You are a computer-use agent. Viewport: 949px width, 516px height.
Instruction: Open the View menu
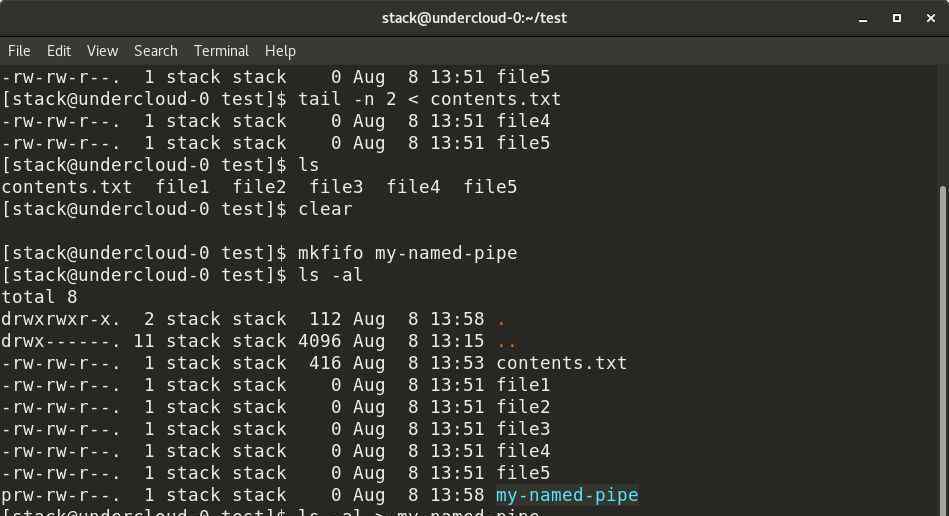(x=102, y=51)
